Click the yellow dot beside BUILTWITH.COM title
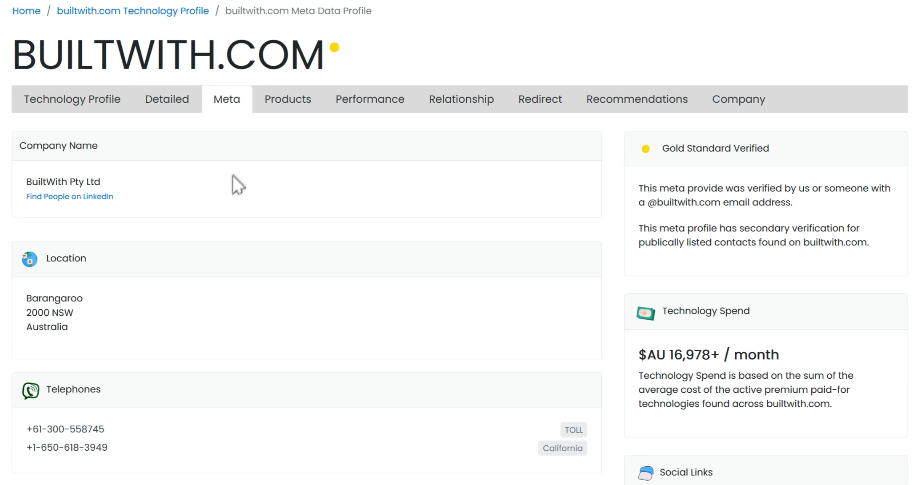This screenshot has width=914, height=485. point(334,47)
